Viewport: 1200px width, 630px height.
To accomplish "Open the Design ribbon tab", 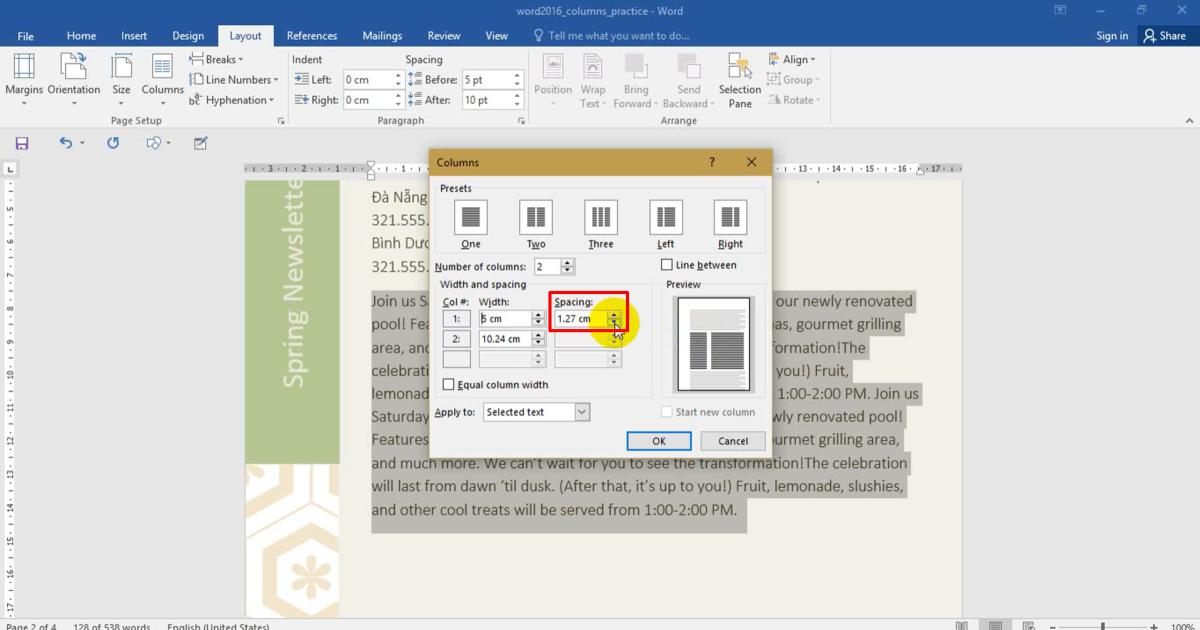I will coord(188,36).
